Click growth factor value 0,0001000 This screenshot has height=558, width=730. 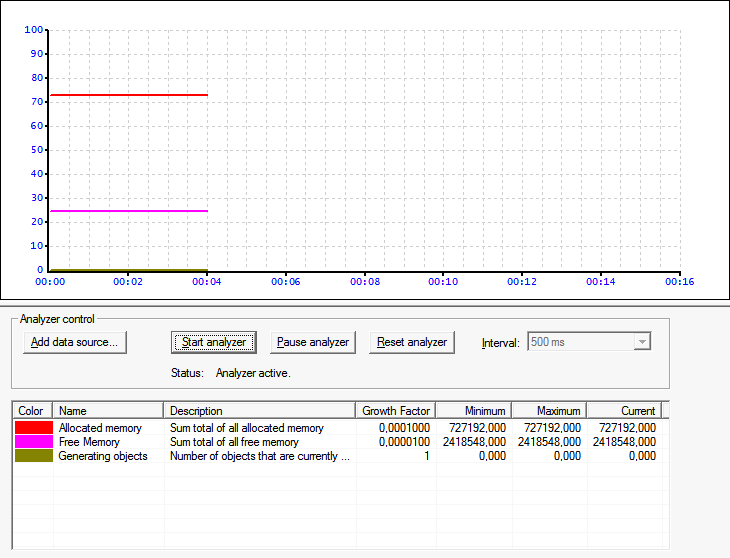(404, 428)
